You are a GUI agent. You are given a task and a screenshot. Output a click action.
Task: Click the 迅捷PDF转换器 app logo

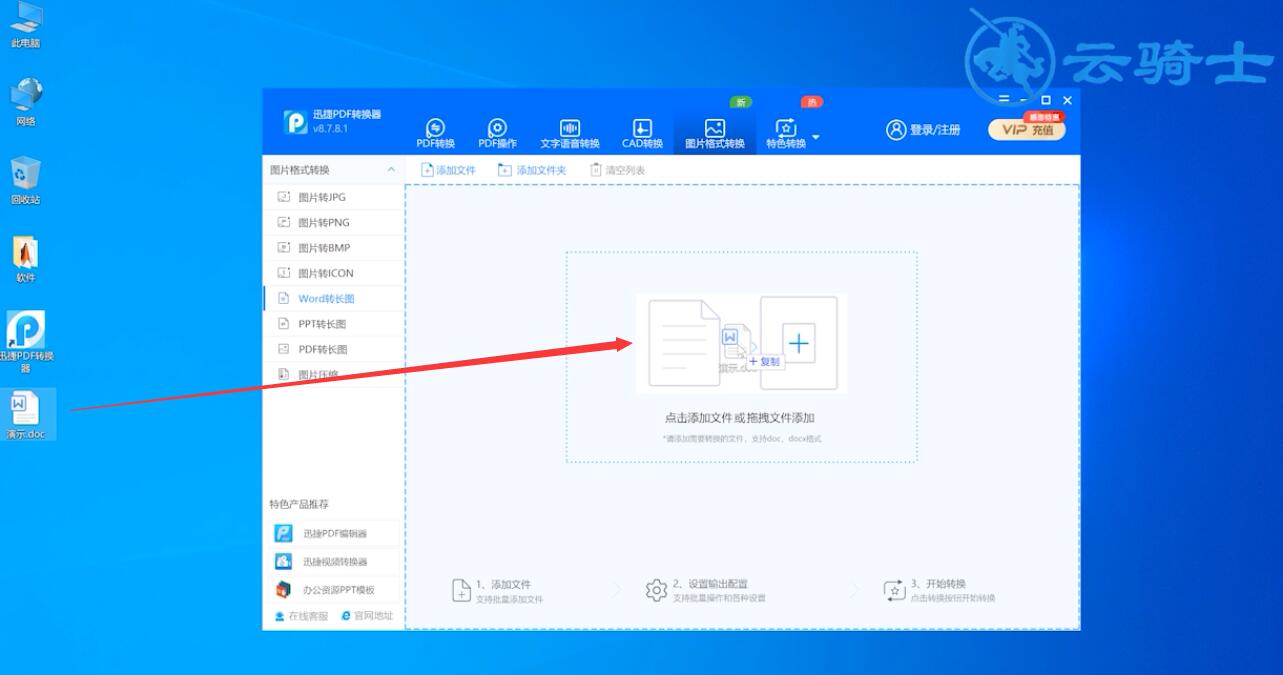coord(296,122)
